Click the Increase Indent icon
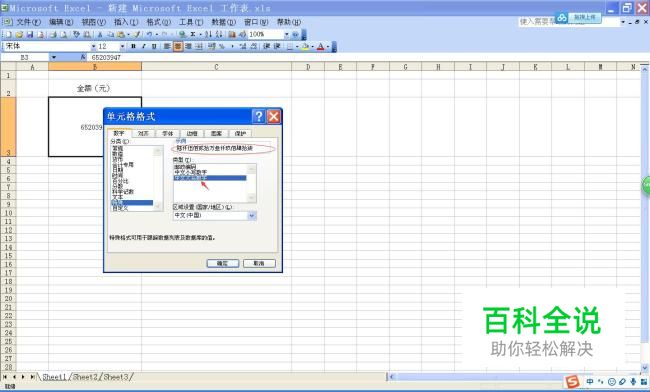This screenshot has width=650, height=392. click(277, 46)
